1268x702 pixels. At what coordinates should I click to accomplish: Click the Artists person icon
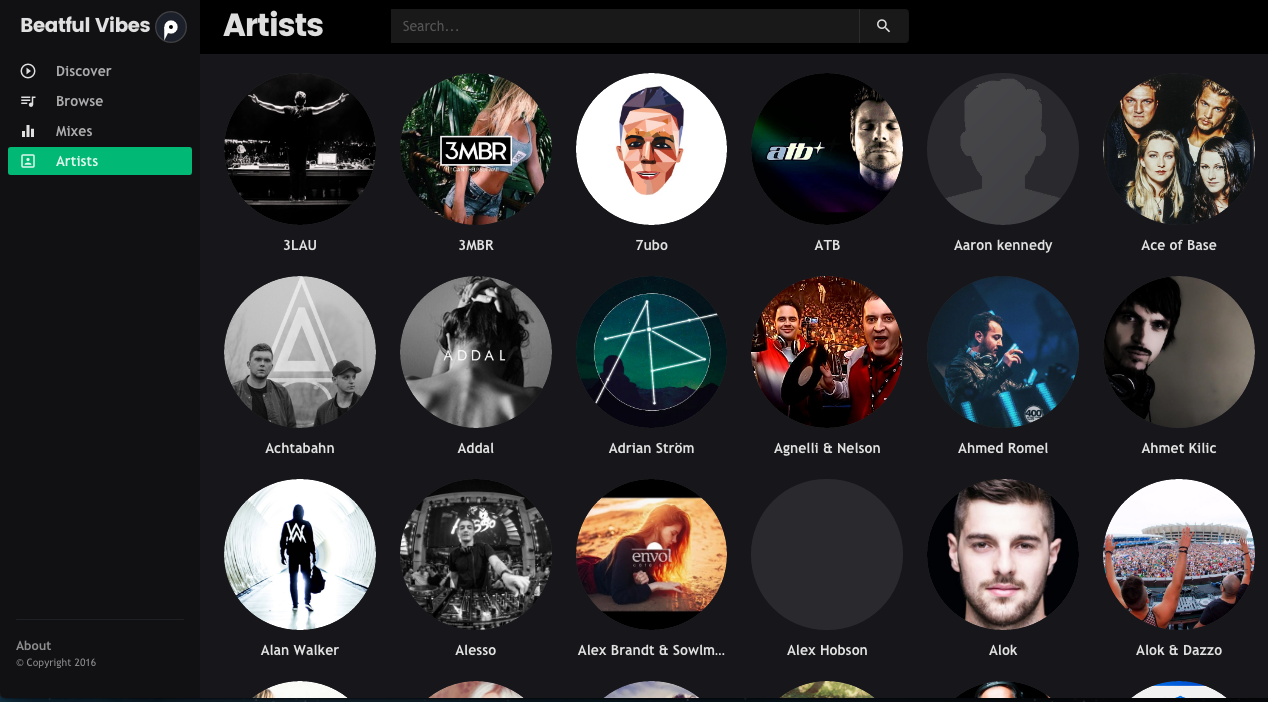tap(28, 161)
